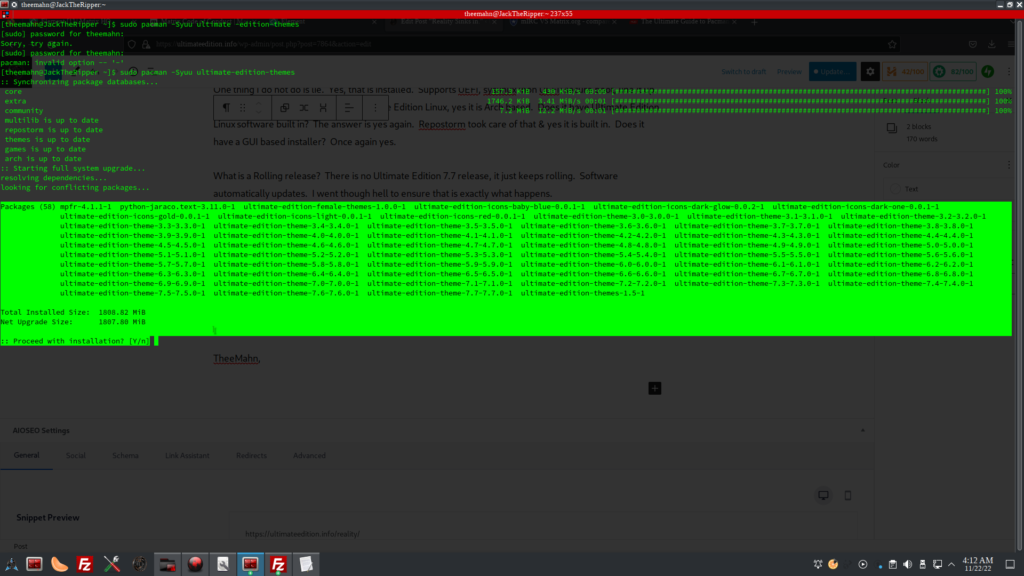The width and height of the screenshot is (1024, 576).
Task: Switch to the wrench settings document task
Action: click(223, 564)
